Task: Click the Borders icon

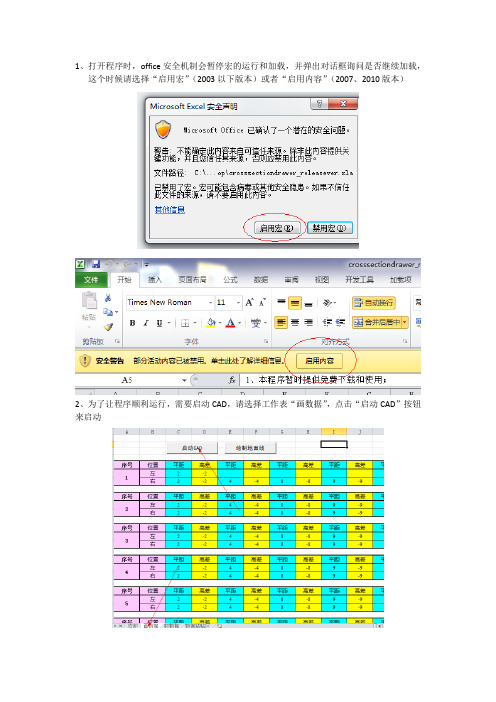Action: pyautogui.click(x=185, y=323)
